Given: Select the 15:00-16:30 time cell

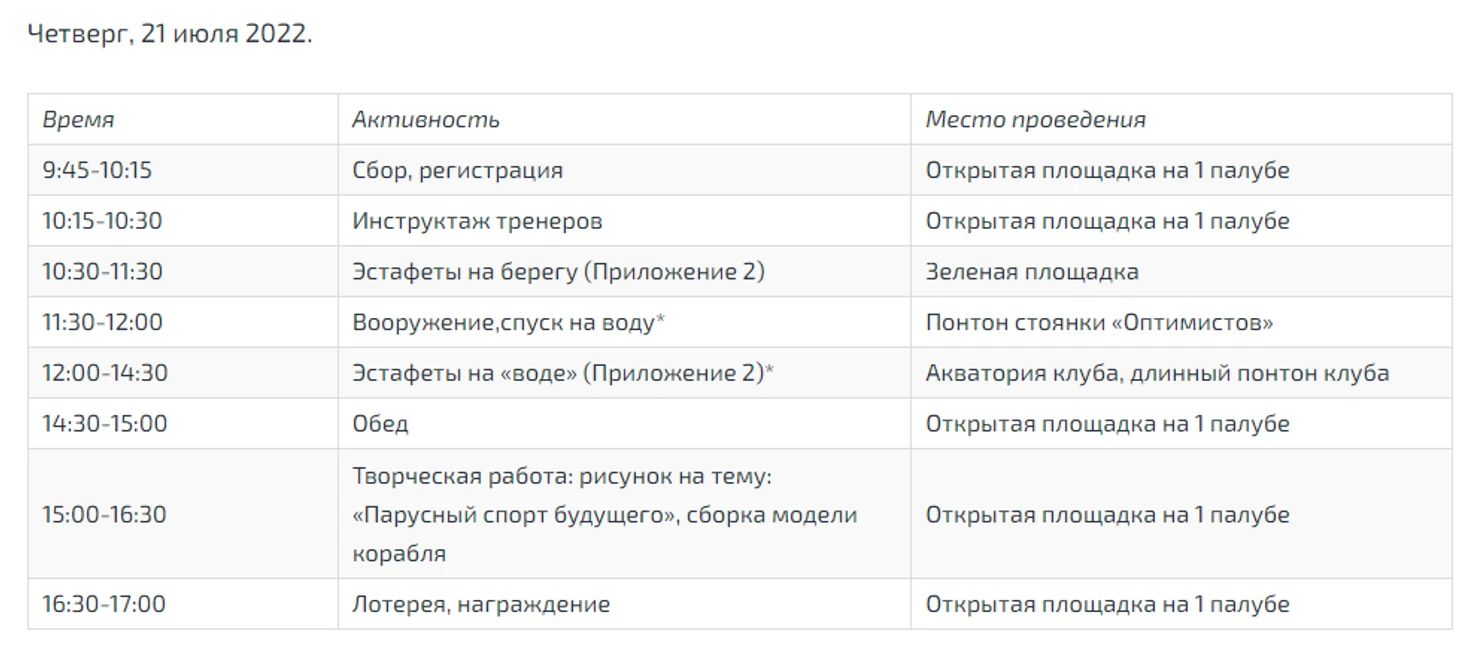Looking at the screenshot, I should pos(104,515).
